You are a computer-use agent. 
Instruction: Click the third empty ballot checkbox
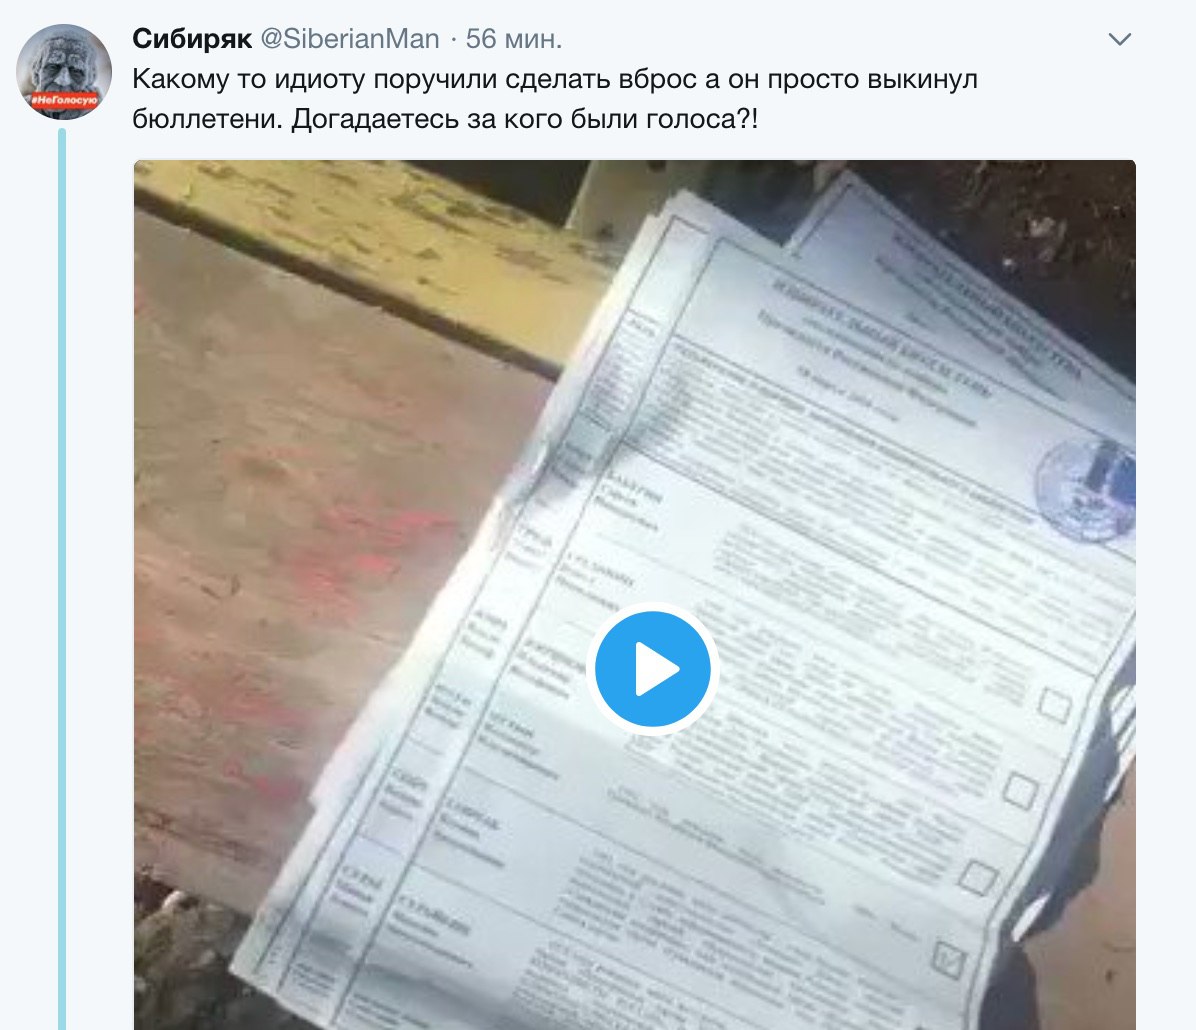[x=979, y=877]
